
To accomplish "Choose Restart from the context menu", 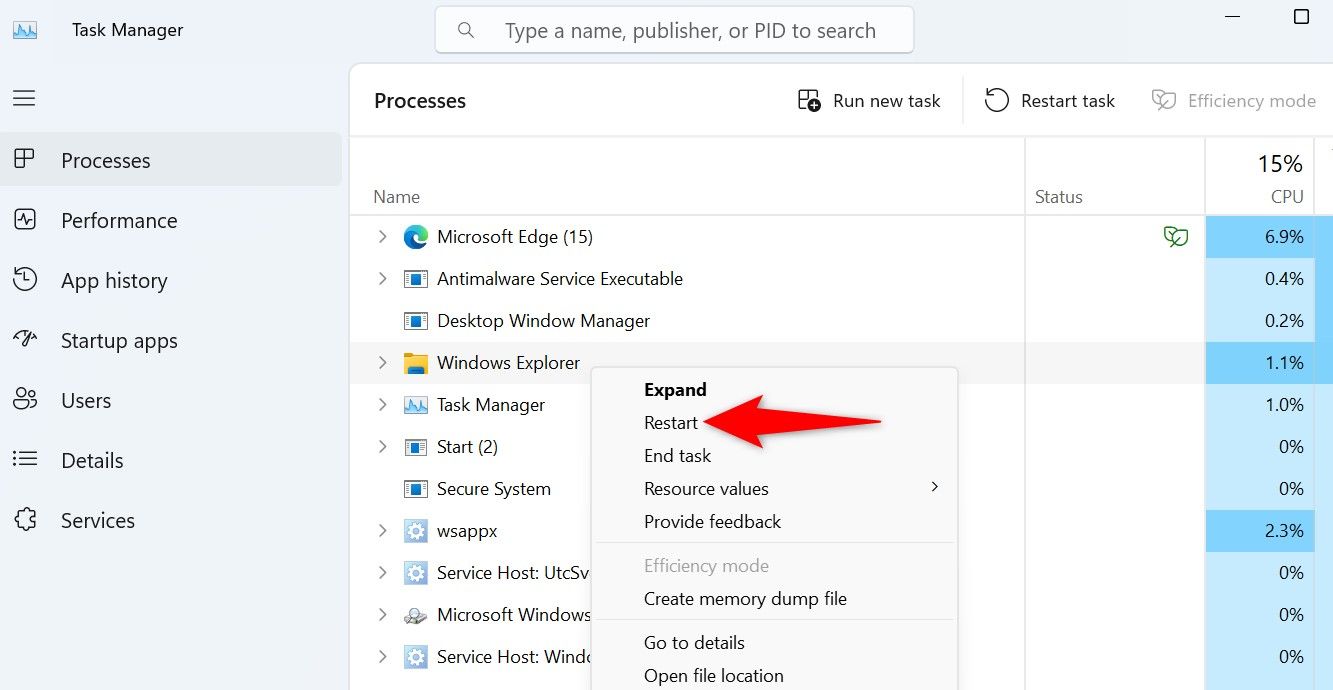I will coord(671,423).
